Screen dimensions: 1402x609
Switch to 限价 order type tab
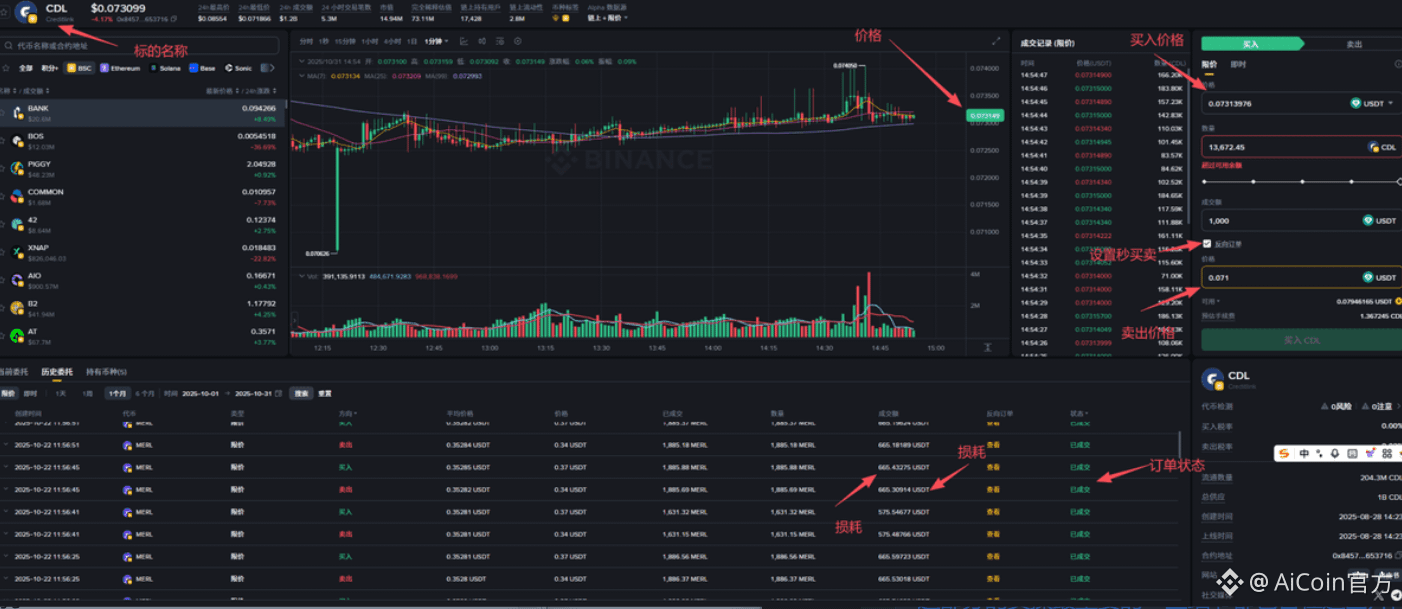[1209, 64]
